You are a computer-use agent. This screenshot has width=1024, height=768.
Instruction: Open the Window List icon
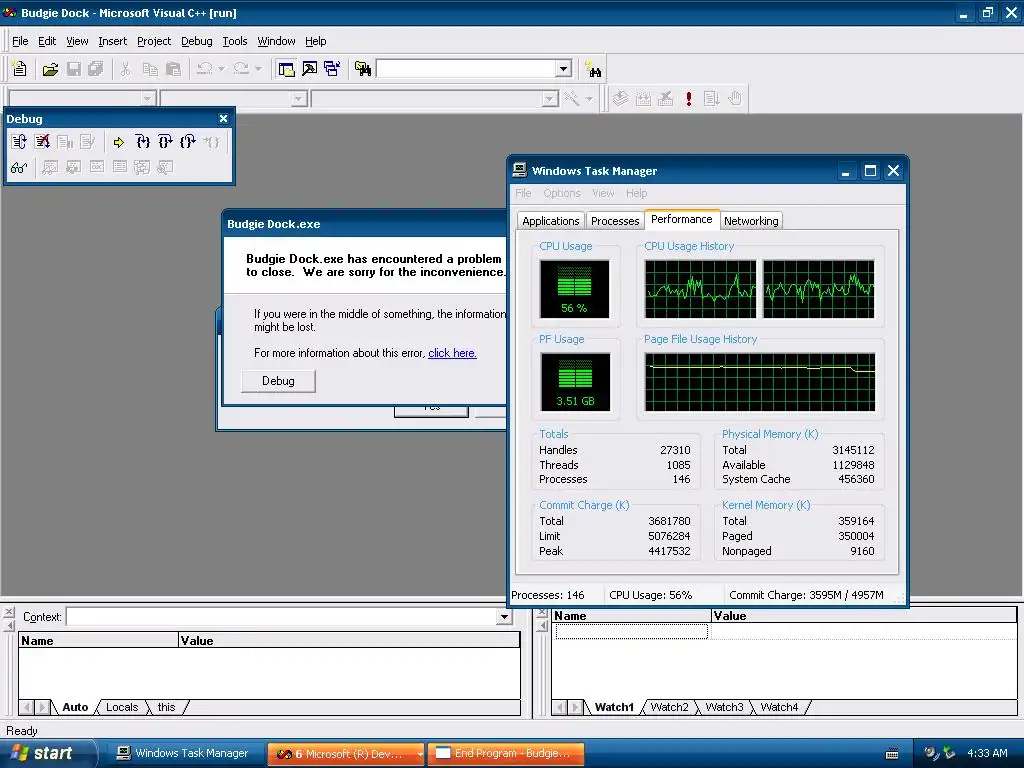click(332, 69)
